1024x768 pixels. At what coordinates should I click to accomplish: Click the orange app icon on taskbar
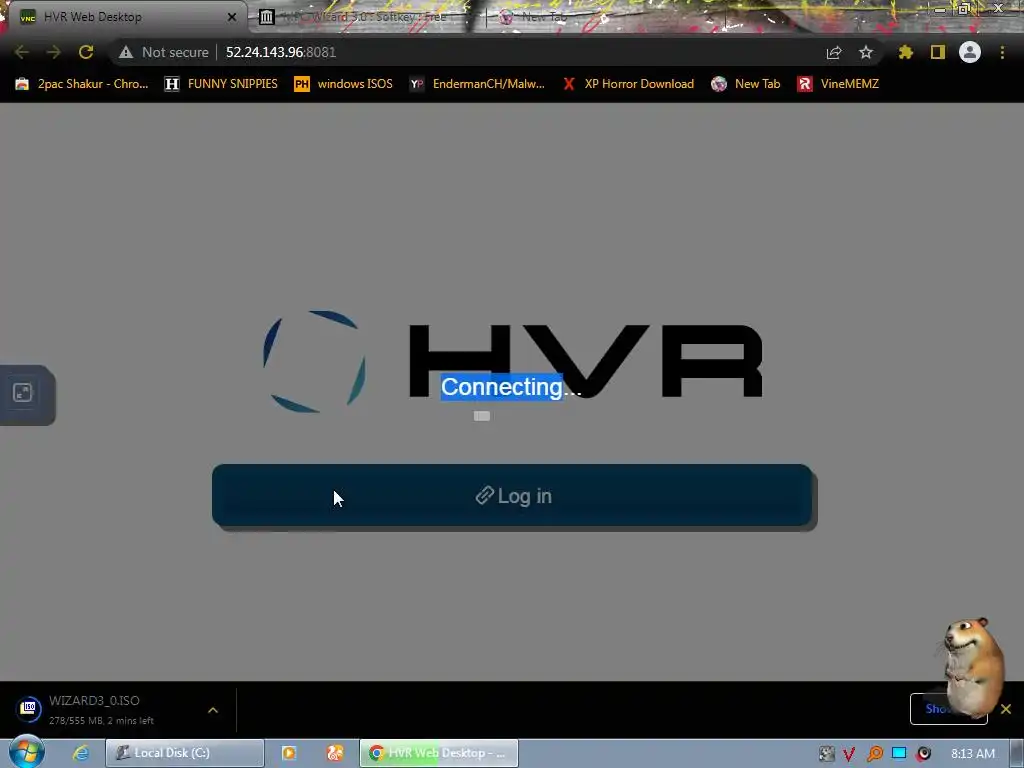click(x=335, y=753)
